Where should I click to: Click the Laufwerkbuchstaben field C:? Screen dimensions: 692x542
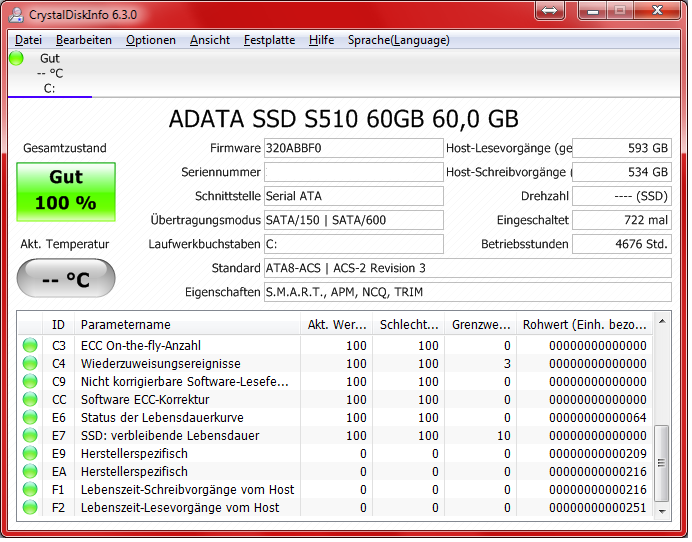pos(354,244)
